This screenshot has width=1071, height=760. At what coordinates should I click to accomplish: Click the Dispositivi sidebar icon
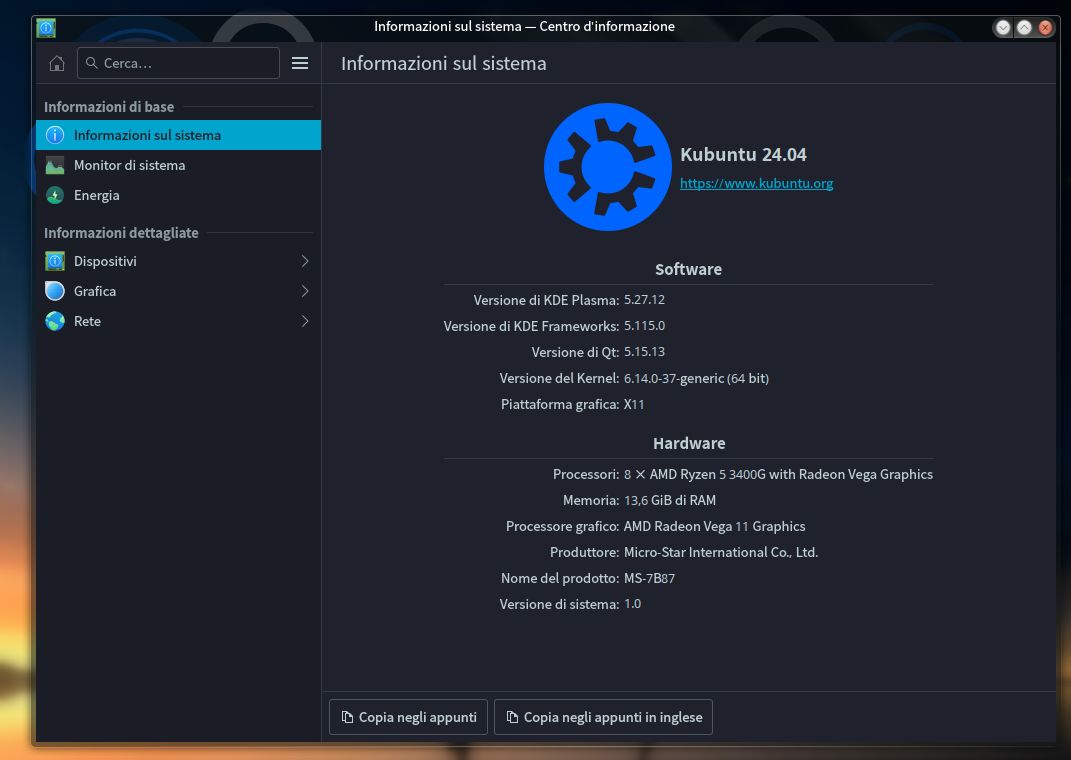click(55, 261)
